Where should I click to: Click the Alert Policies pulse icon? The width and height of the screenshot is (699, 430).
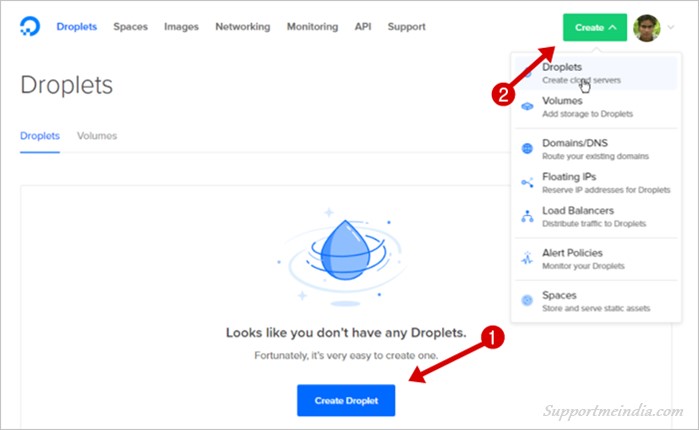pyautogui.click(x=527, y=258)
